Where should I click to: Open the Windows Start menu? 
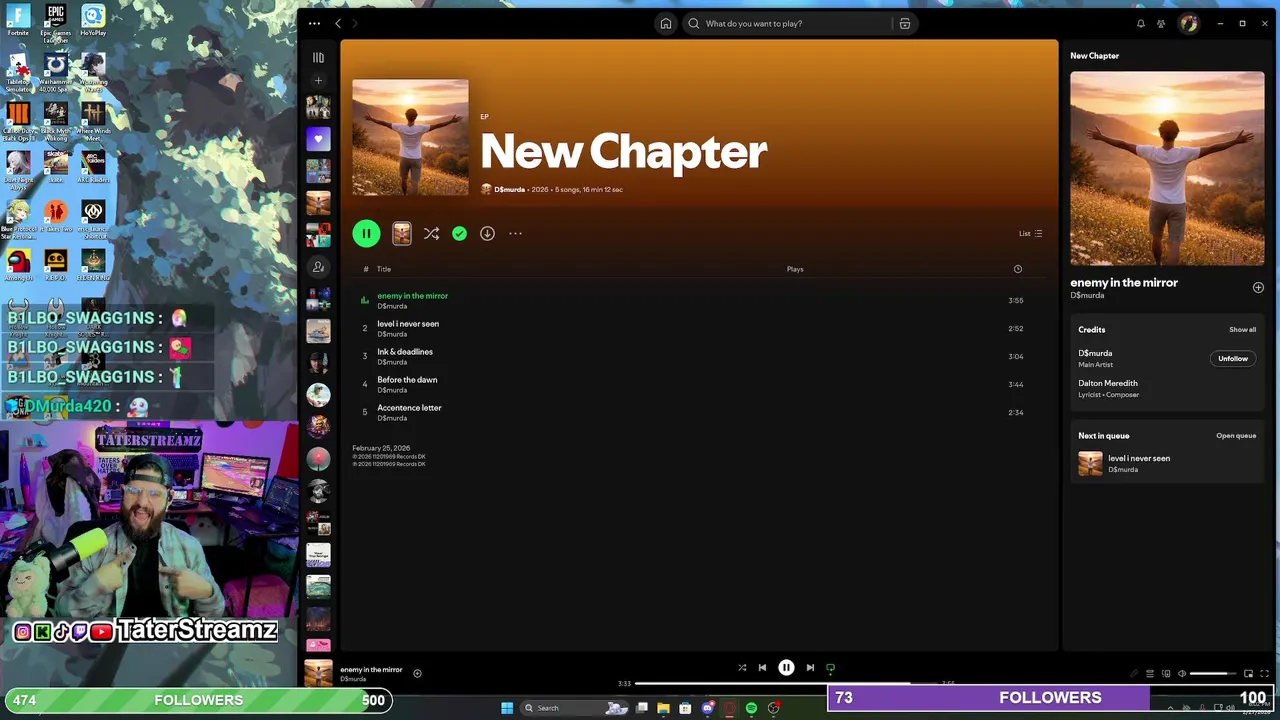pyautogui.click(x=507, y=708)
